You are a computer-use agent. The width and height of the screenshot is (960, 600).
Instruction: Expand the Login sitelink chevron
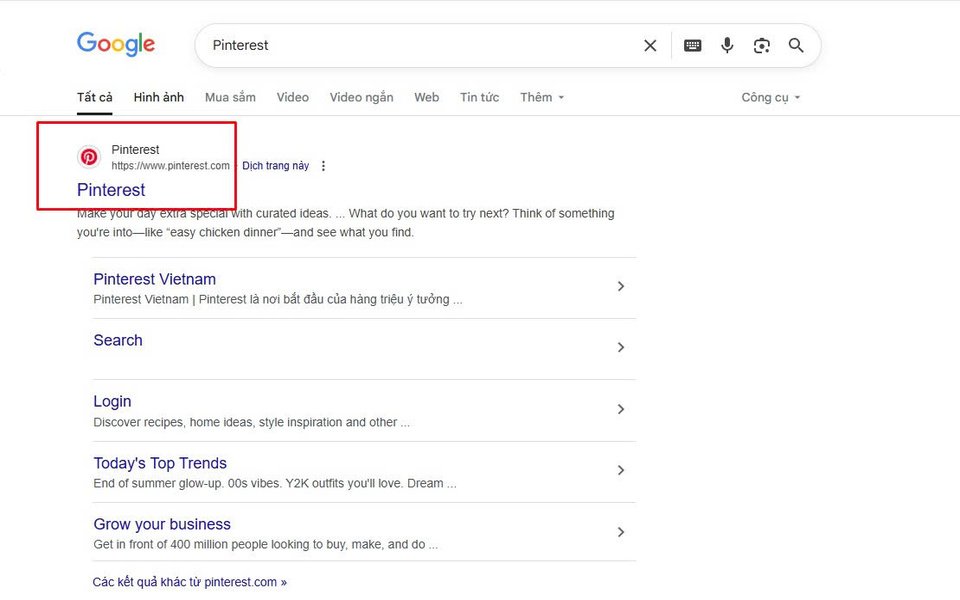[620, 409]
